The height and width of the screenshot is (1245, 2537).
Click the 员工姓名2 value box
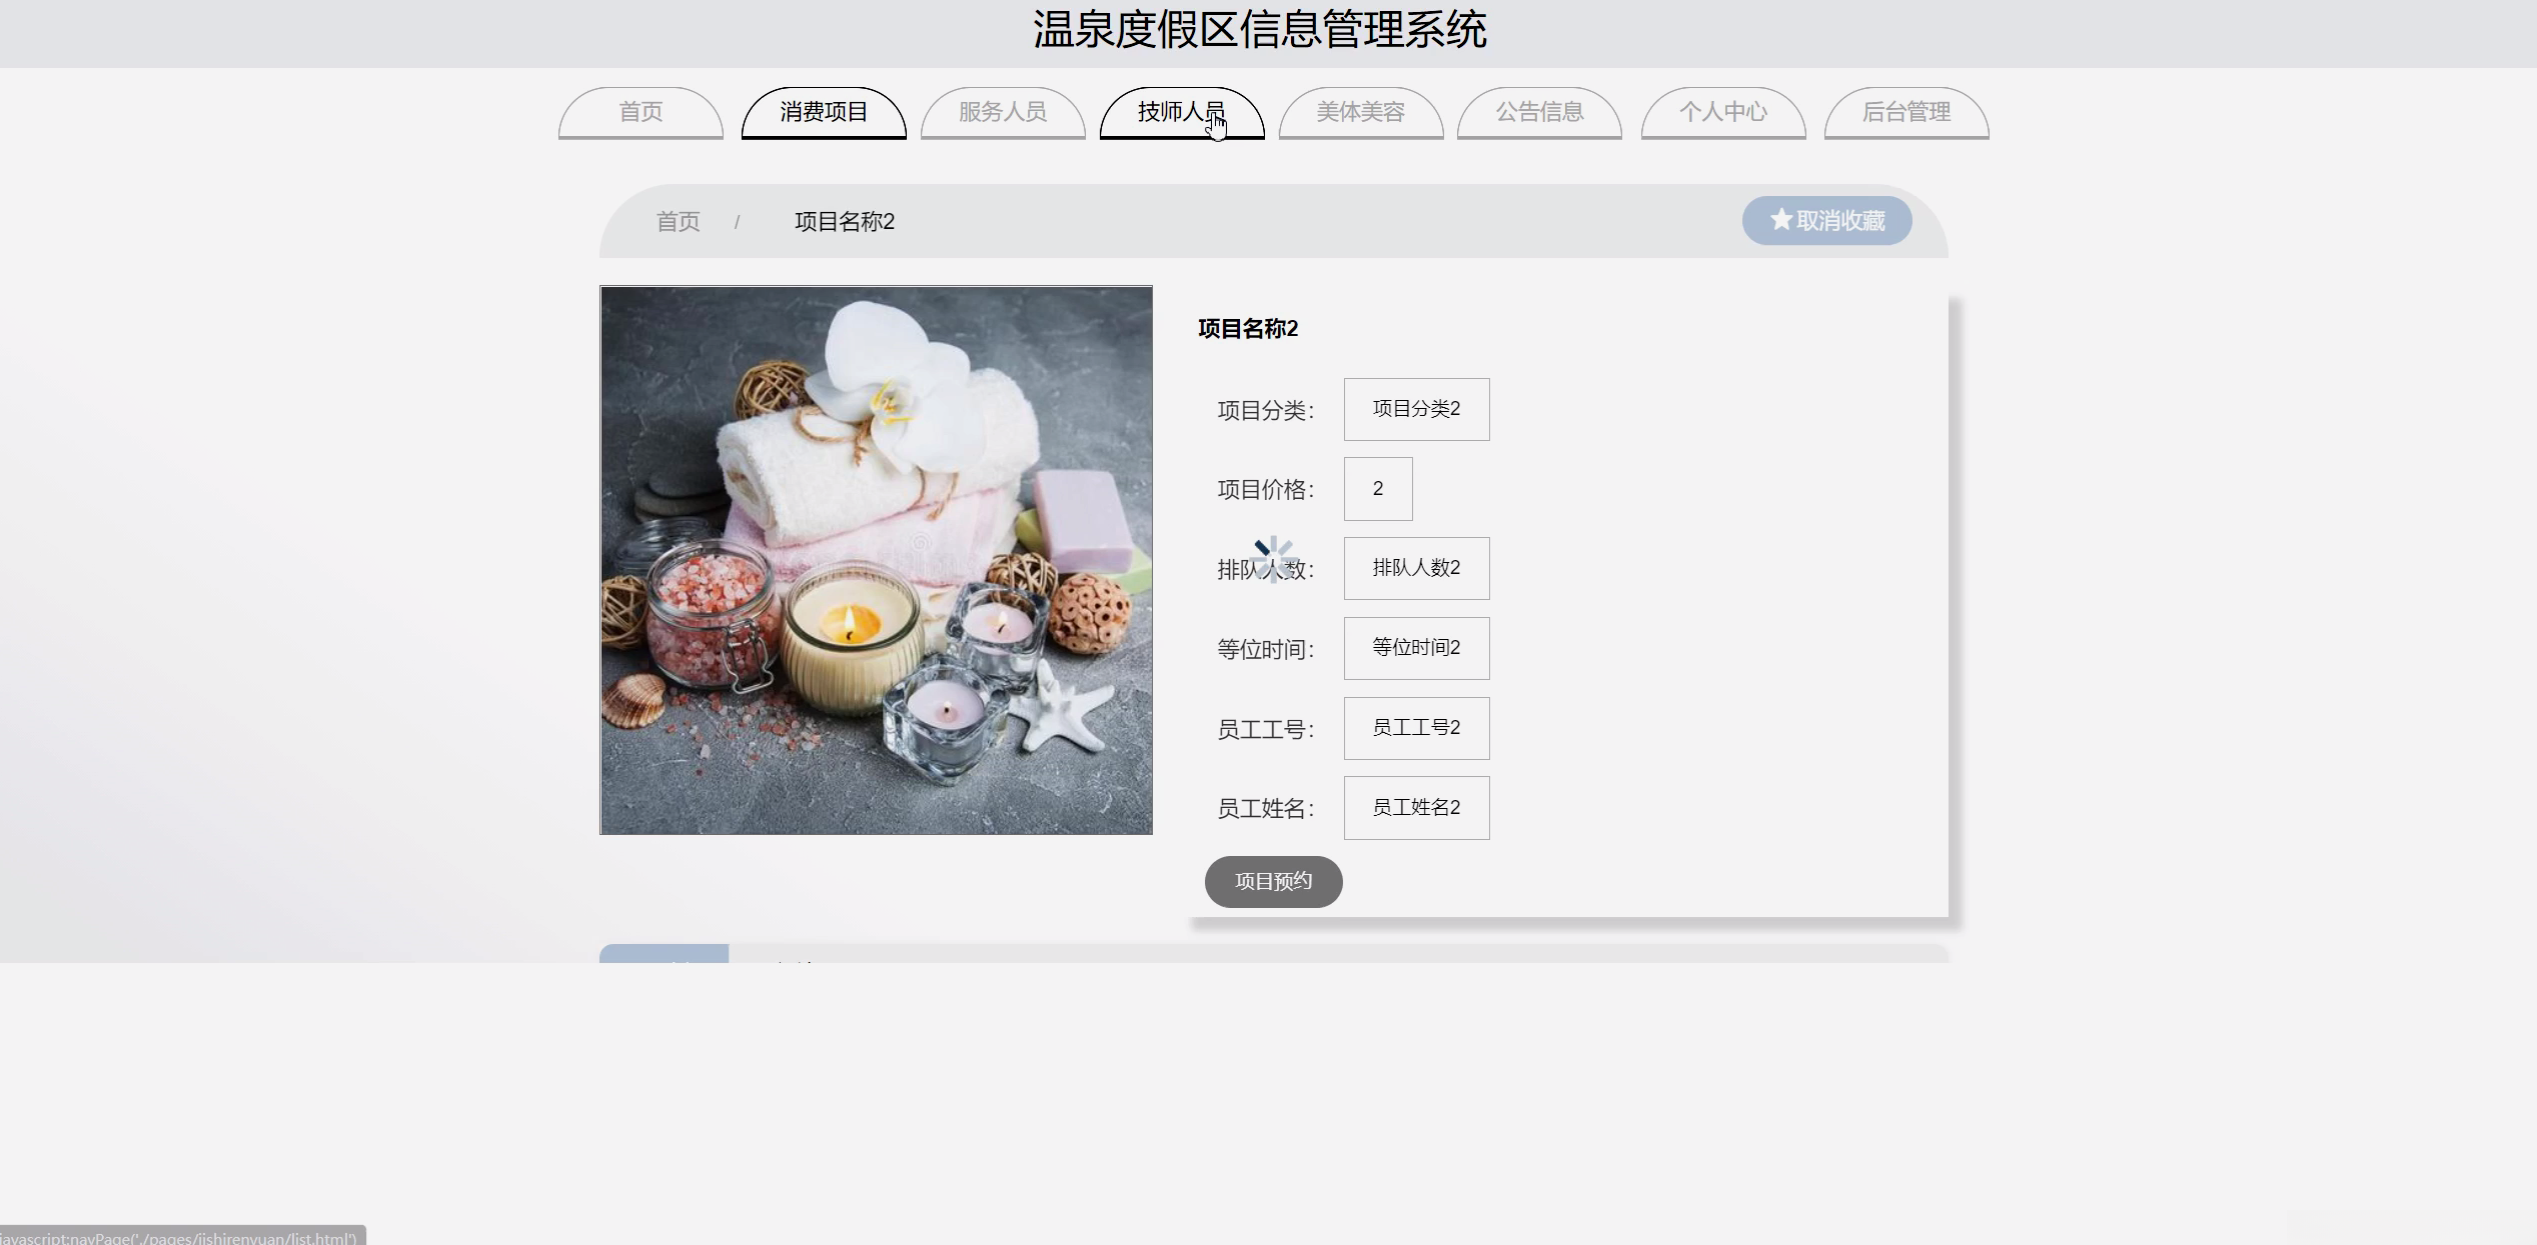1416,808
